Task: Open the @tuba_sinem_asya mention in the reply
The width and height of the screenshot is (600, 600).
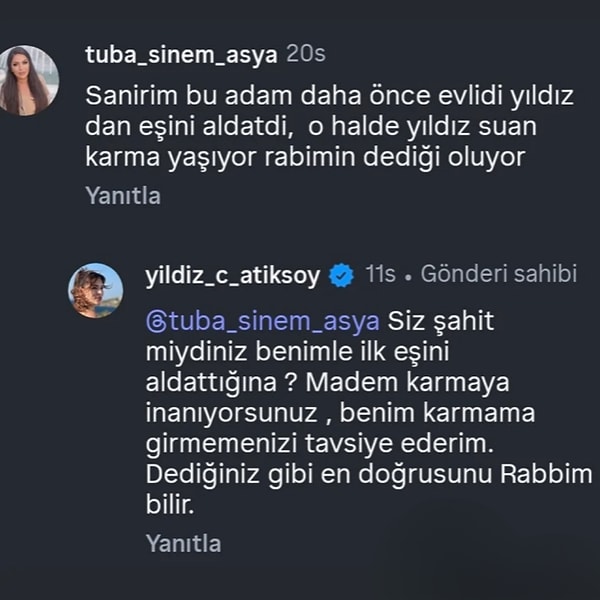Action: point(263,323)
